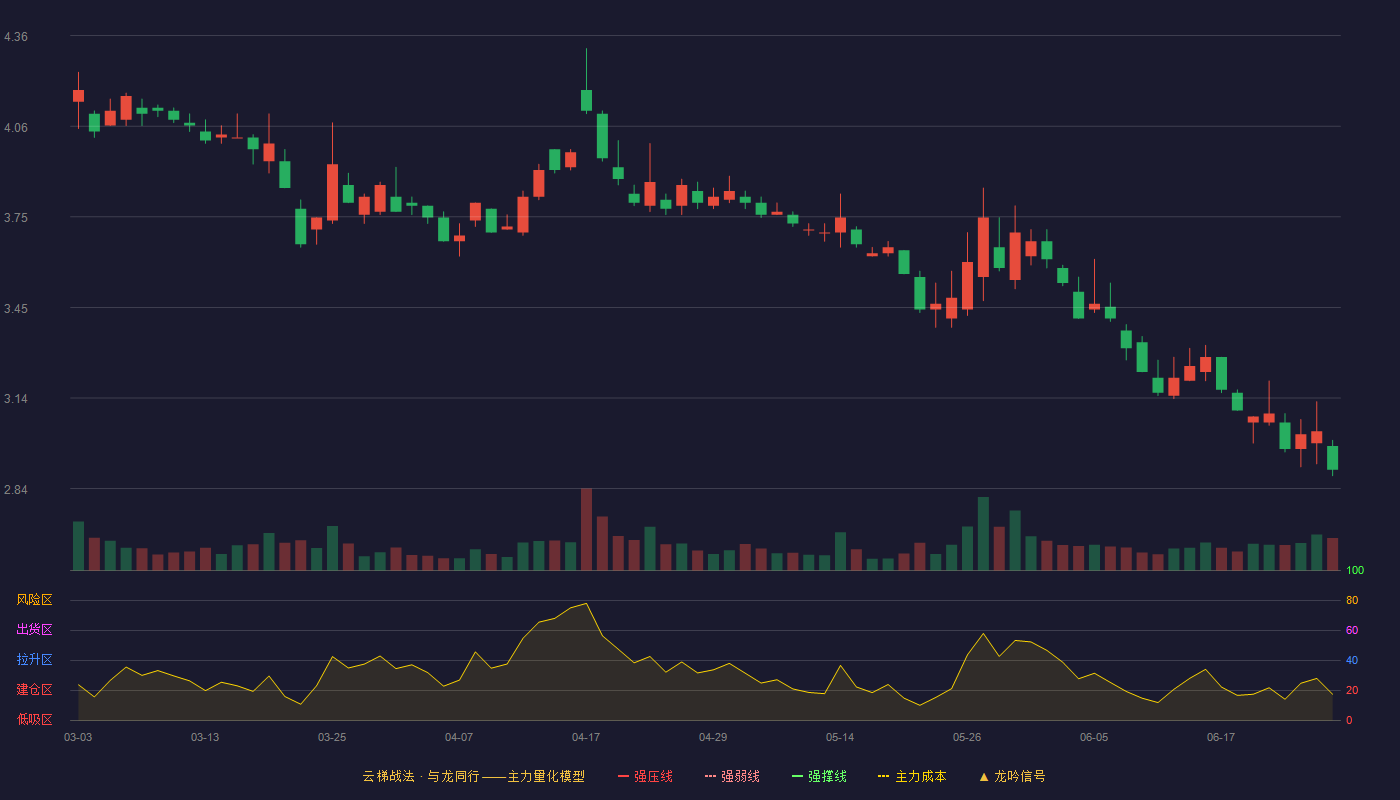This screenshot has width=1400, height=800.
Task: Select the 拉升区 zone label
Action: pyautogui.click(x=34, y=660)
